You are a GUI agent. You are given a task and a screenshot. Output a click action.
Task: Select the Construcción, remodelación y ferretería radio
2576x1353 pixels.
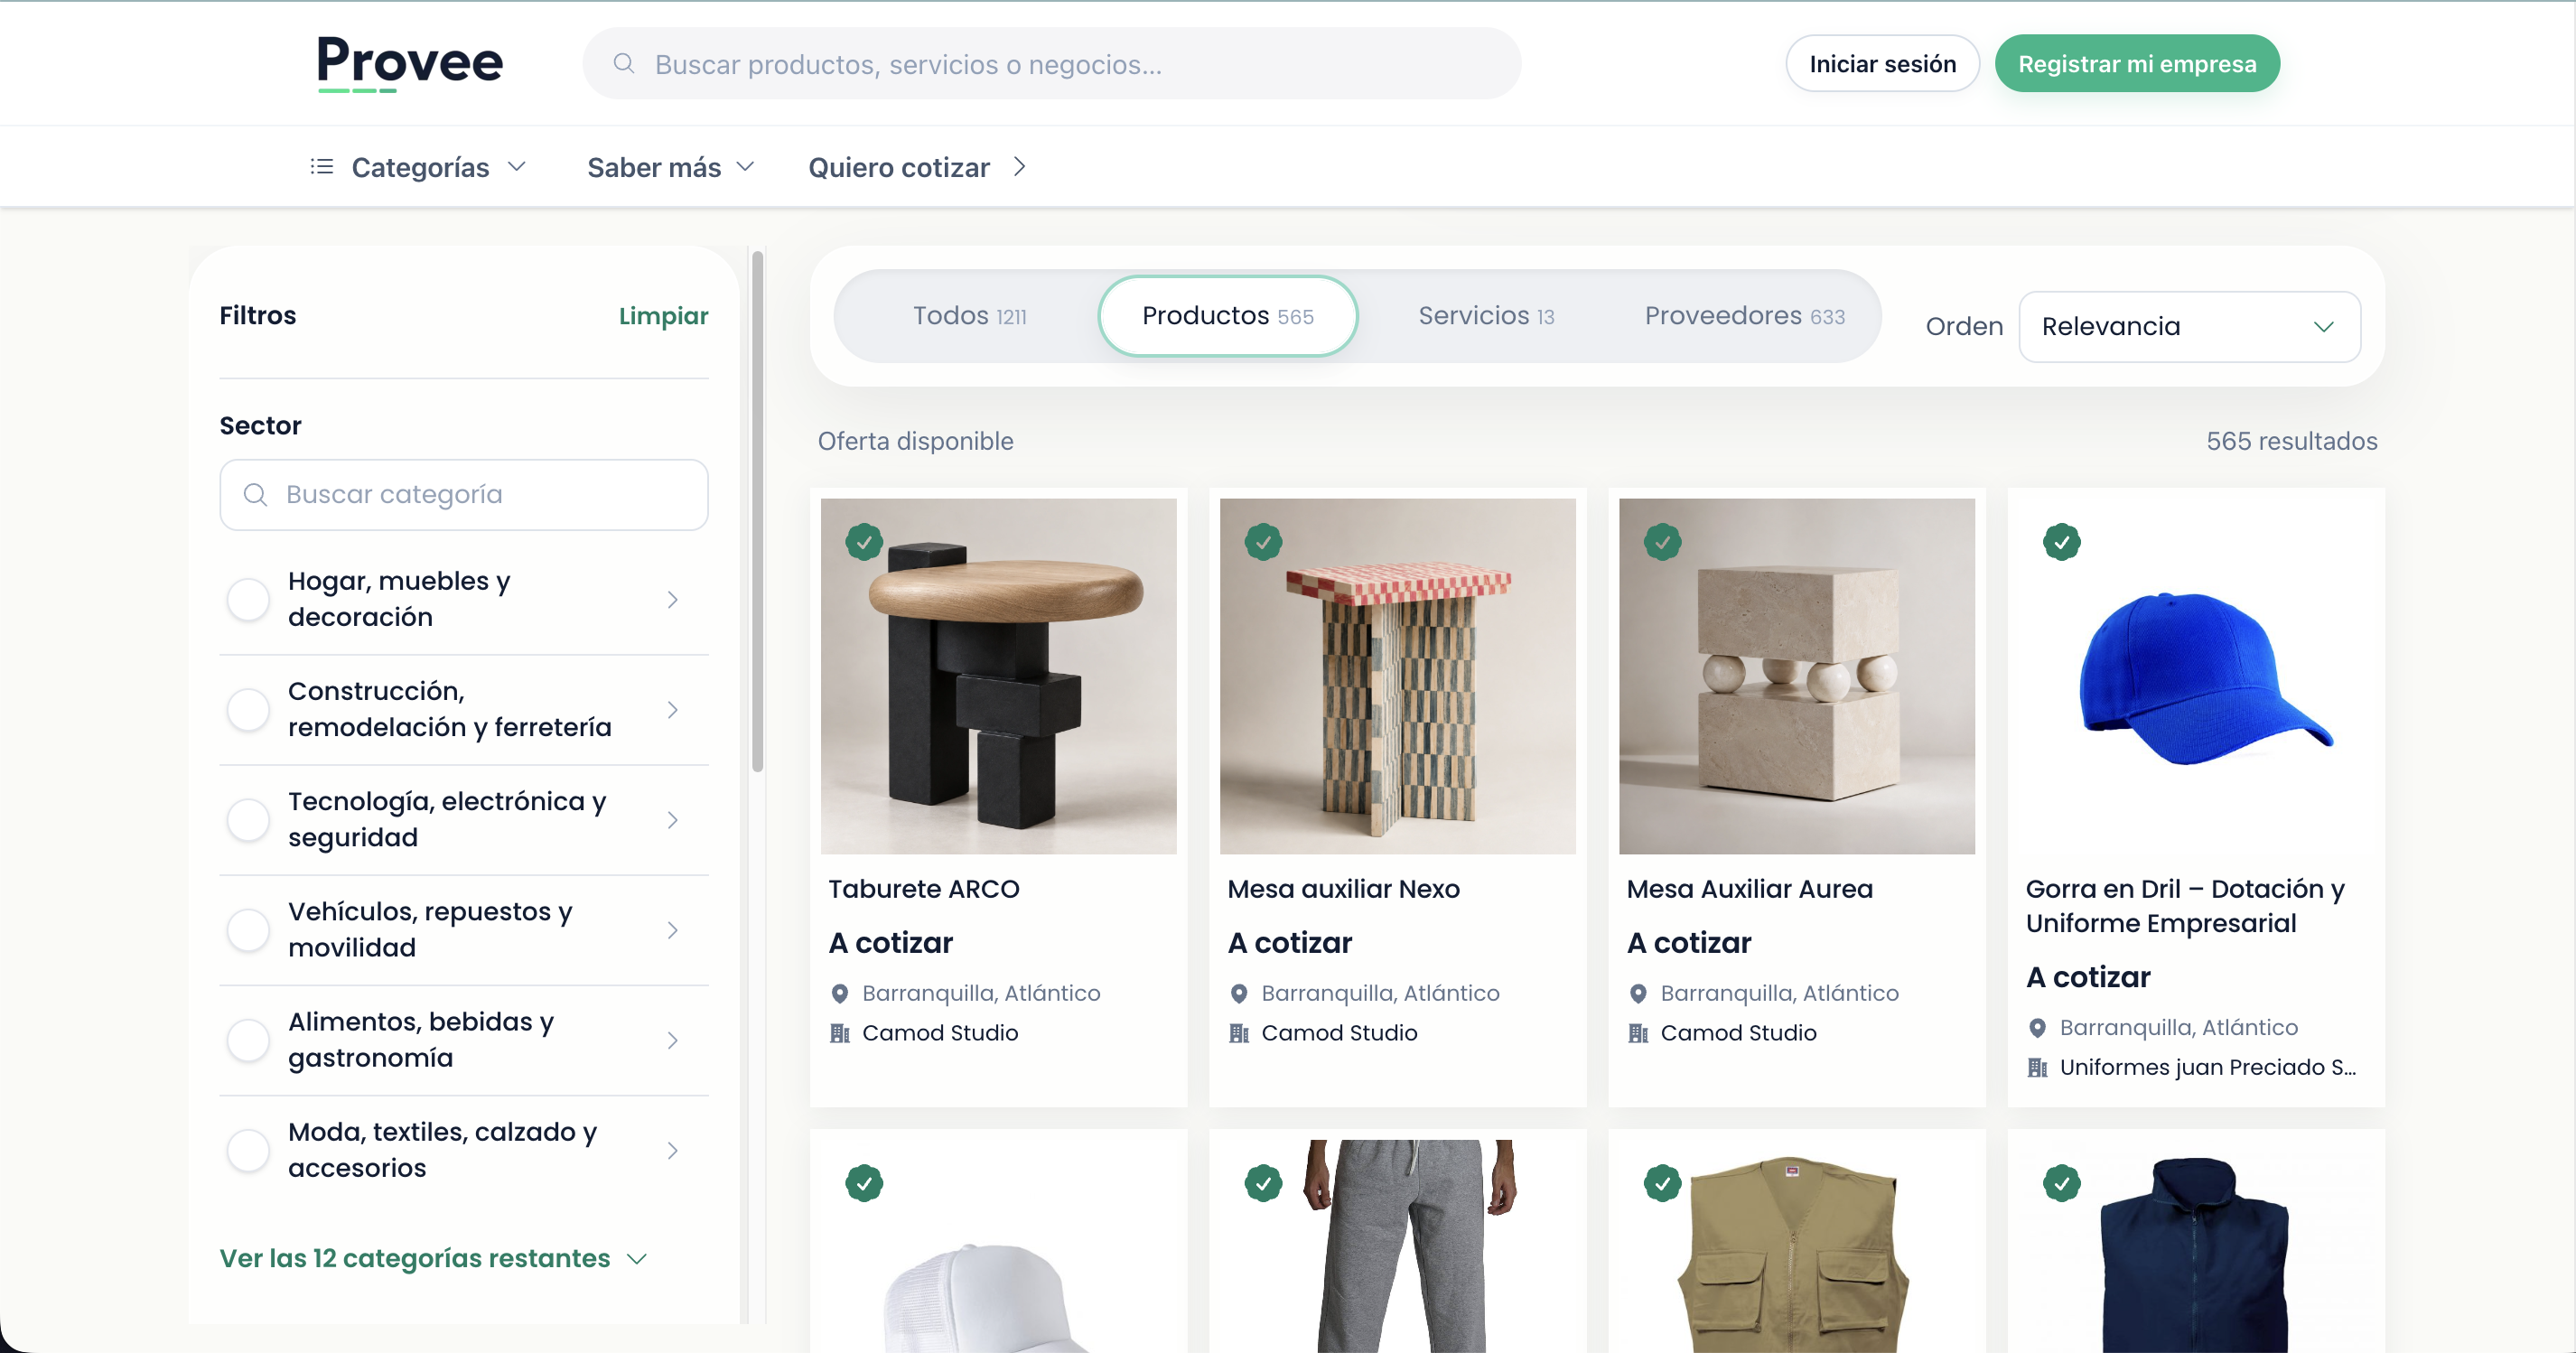click(248, 709)
